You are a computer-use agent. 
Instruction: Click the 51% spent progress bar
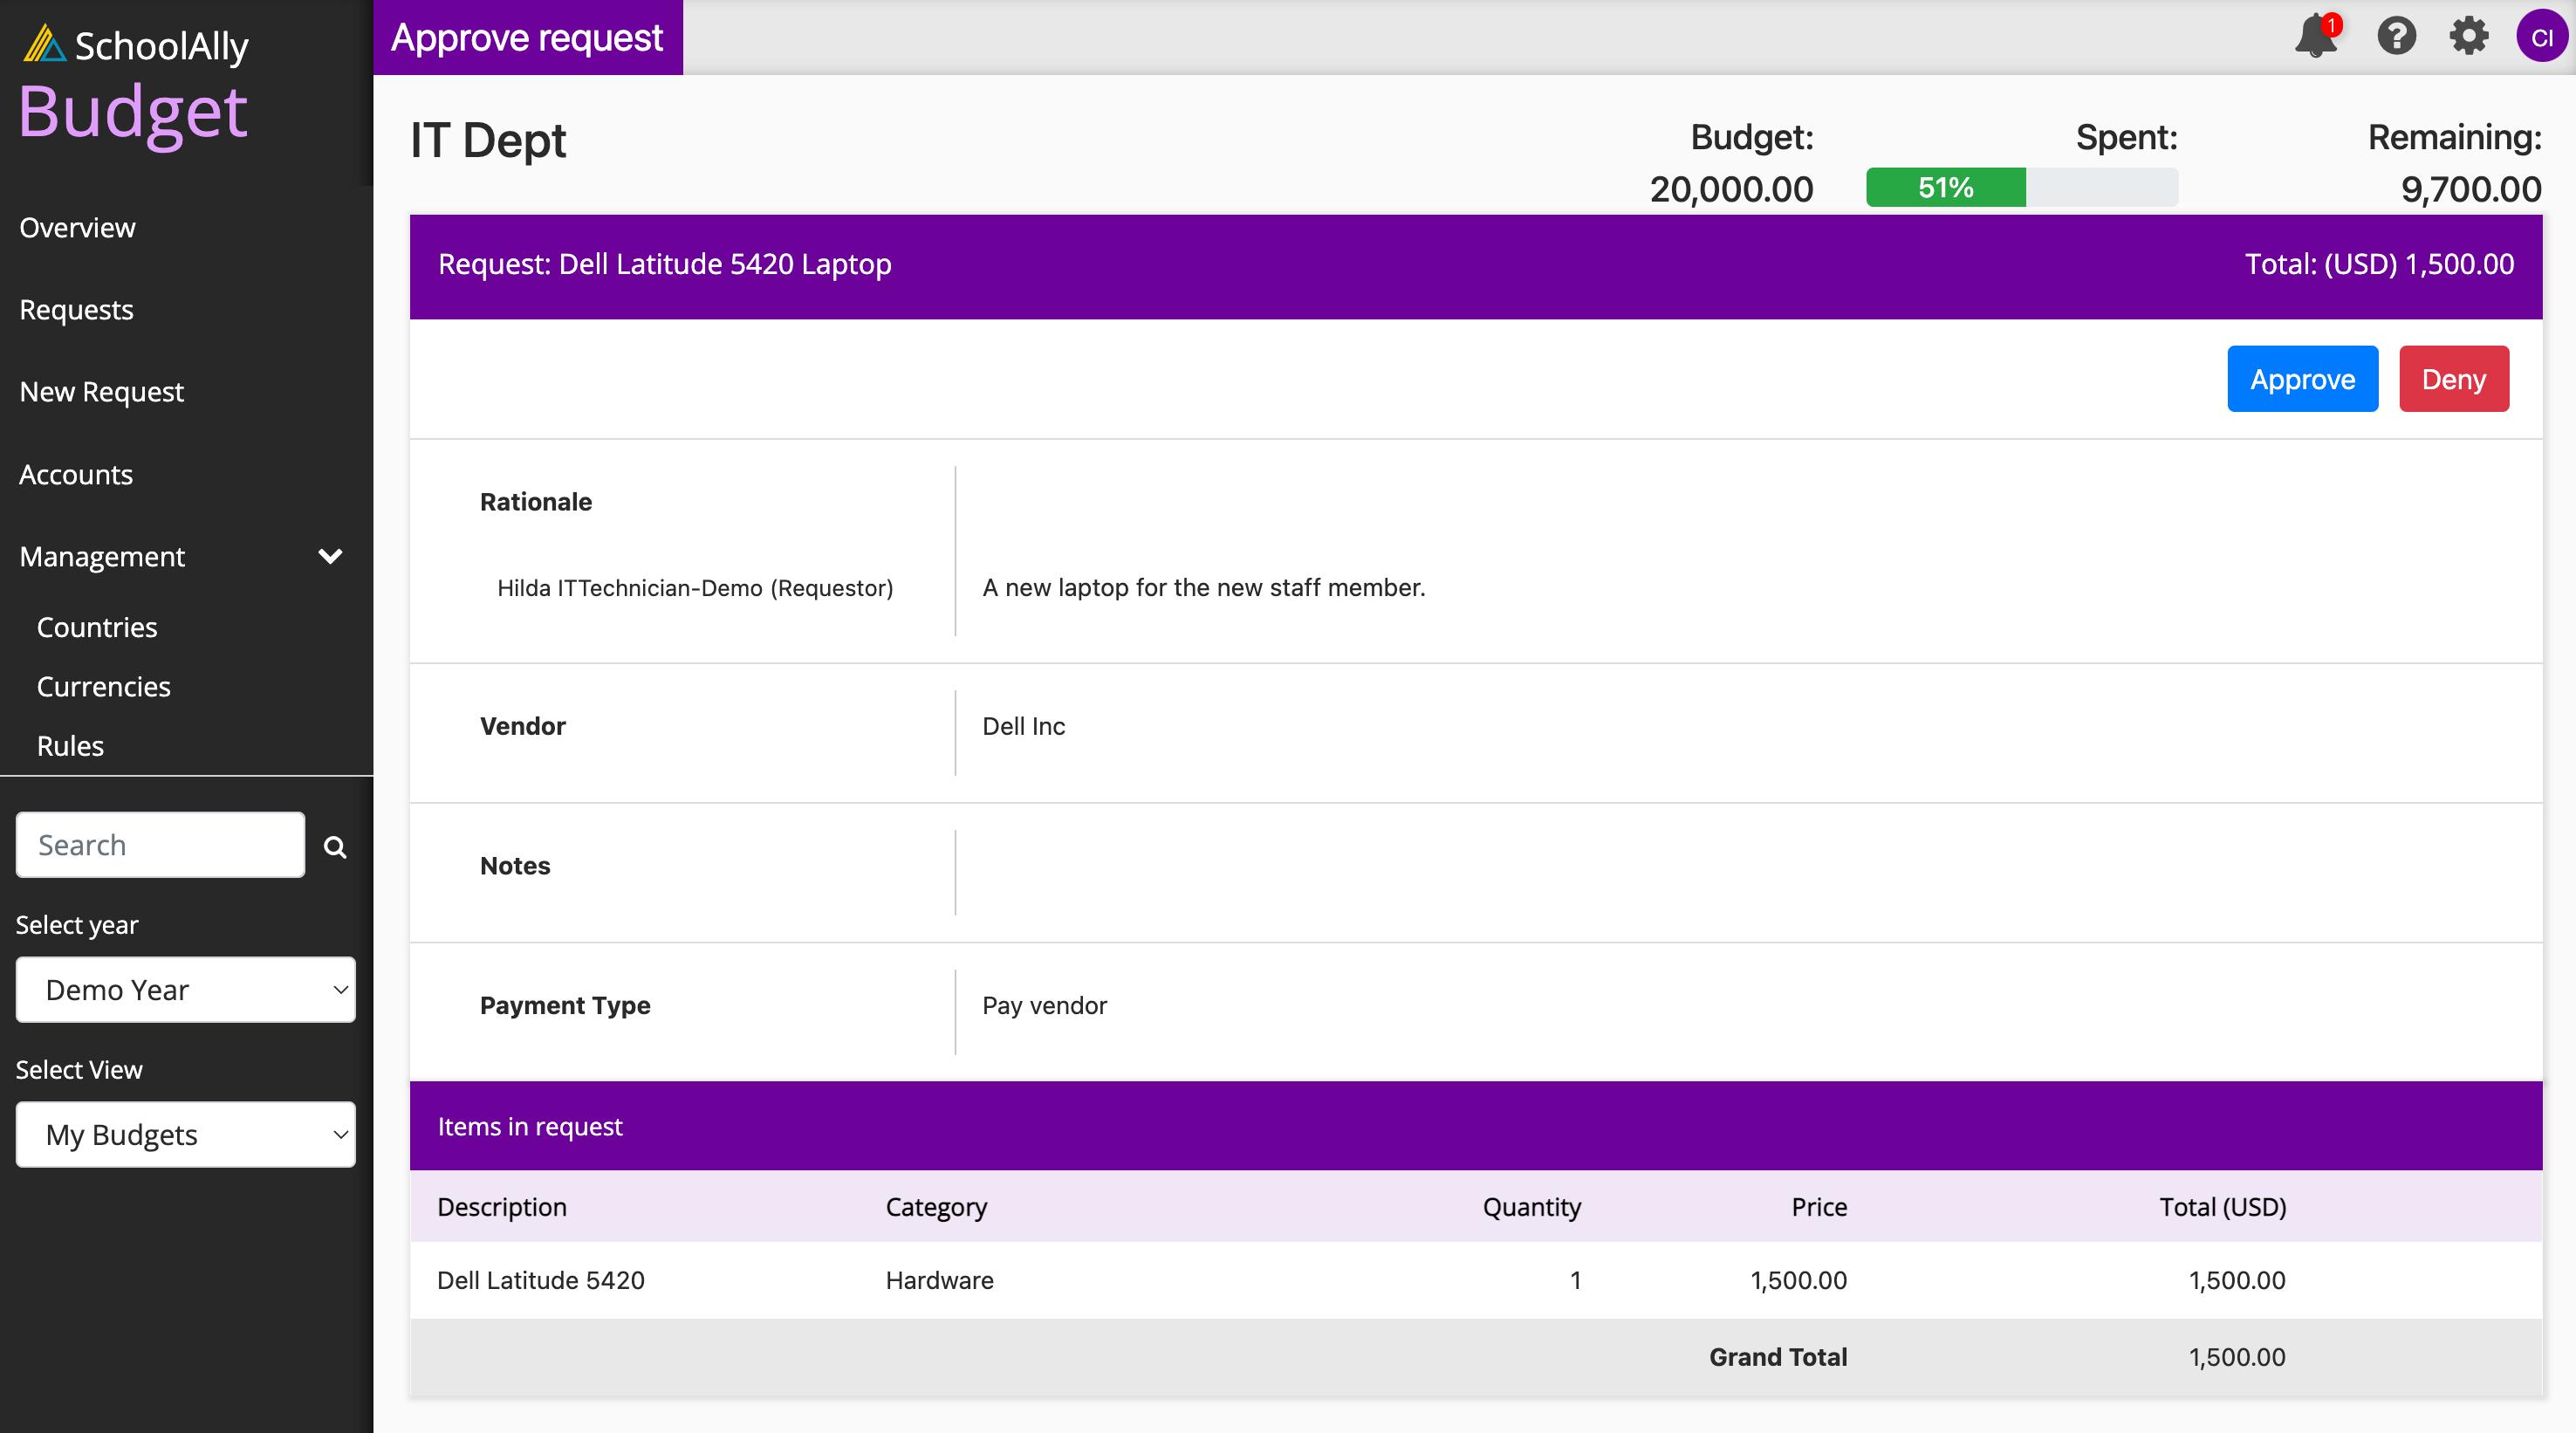point(2021,187)
